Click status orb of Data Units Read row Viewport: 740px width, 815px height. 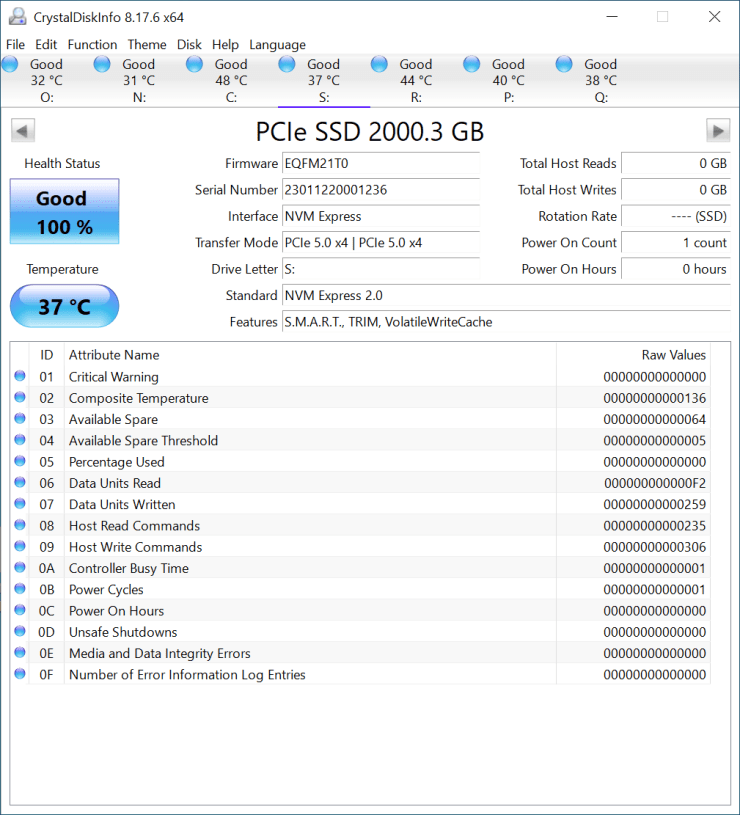click(20, 482)
